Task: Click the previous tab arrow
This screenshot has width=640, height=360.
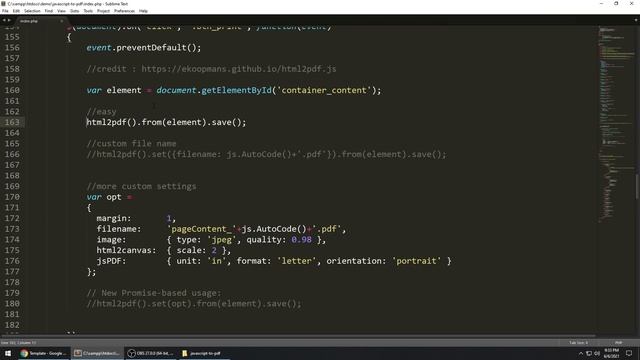Action: [4, 20]
